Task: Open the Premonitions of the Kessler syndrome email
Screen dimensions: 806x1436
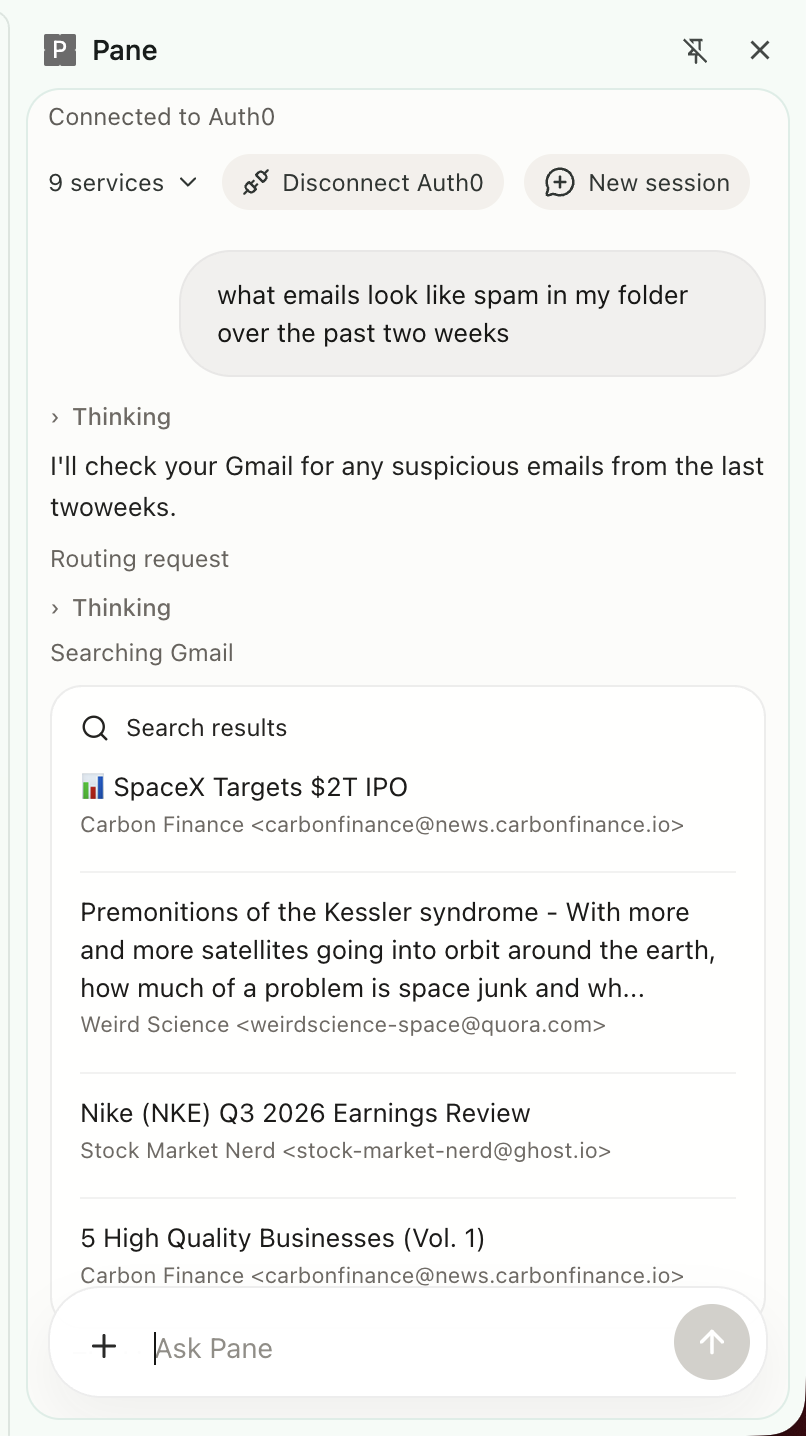Action: tap(397, 950)
